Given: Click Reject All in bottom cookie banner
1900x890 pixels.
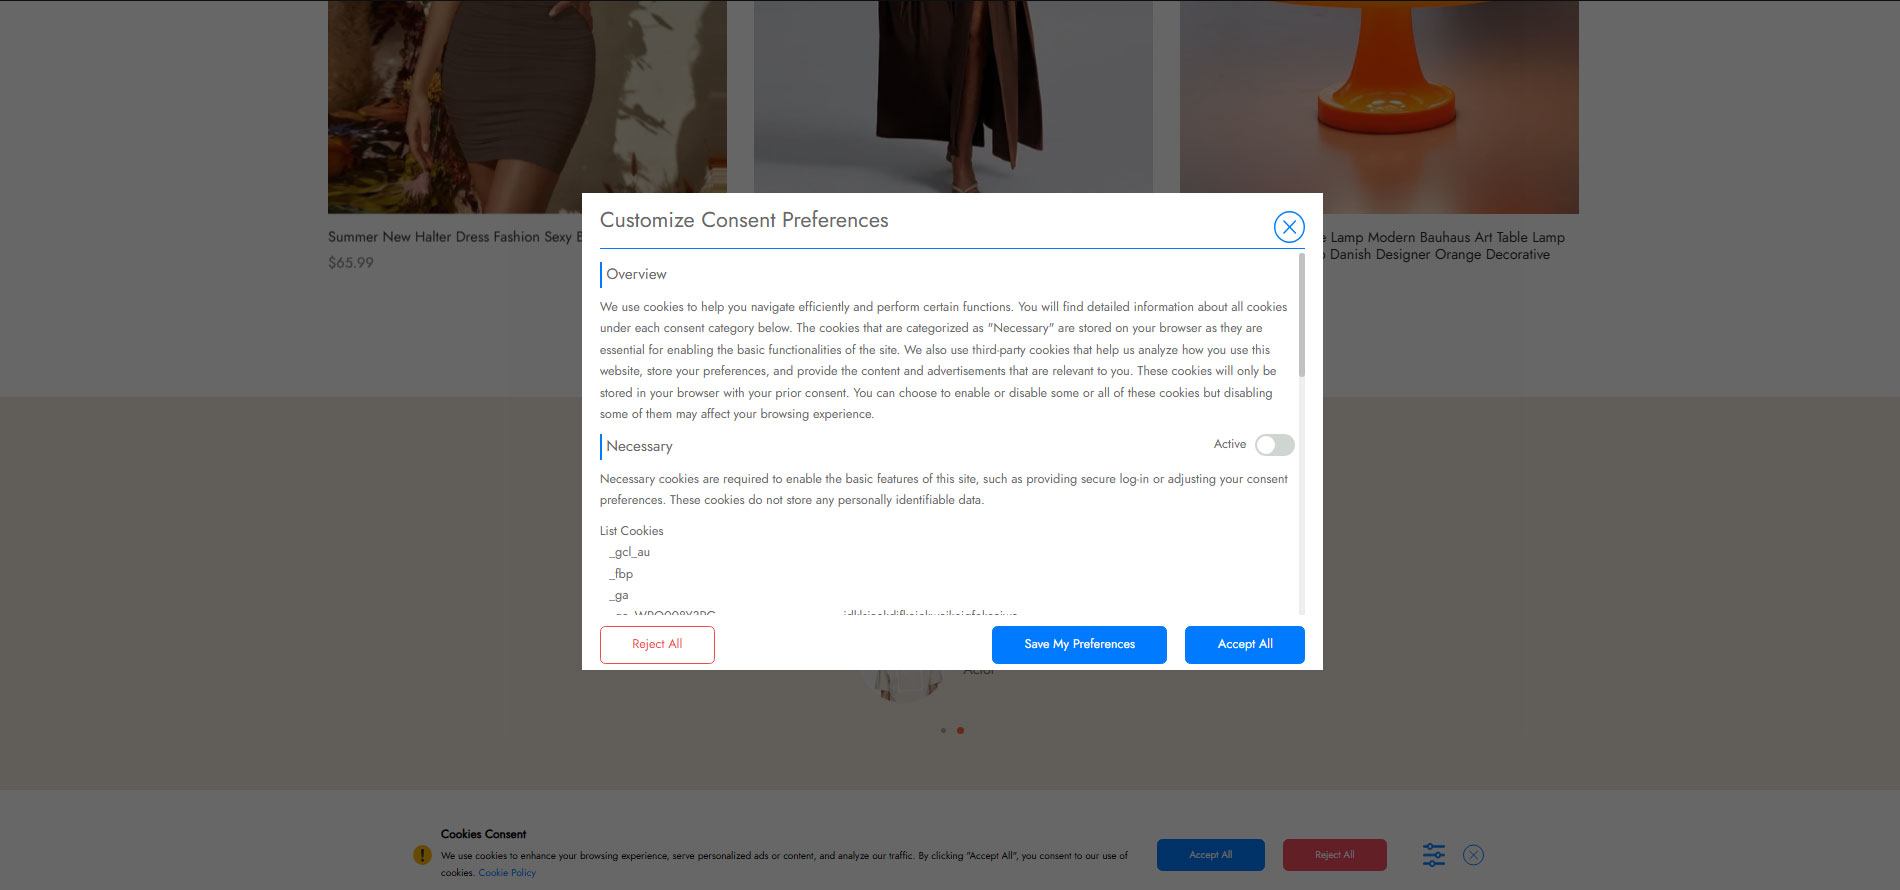Looking at the screenshot, I should (1335, 855).
